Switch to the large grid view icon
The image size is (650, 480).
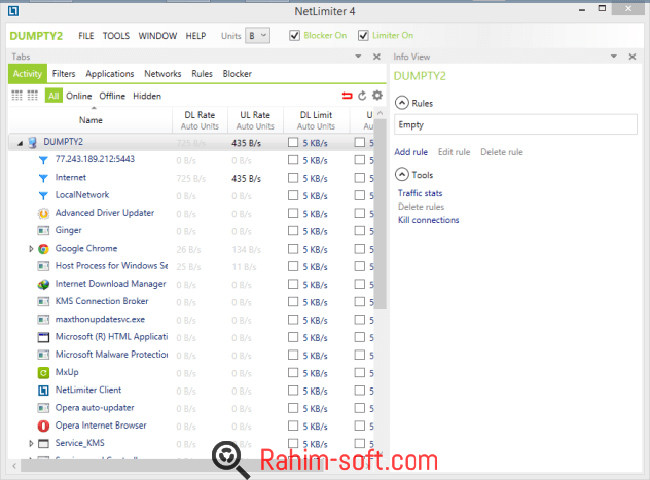pos(17,95)
